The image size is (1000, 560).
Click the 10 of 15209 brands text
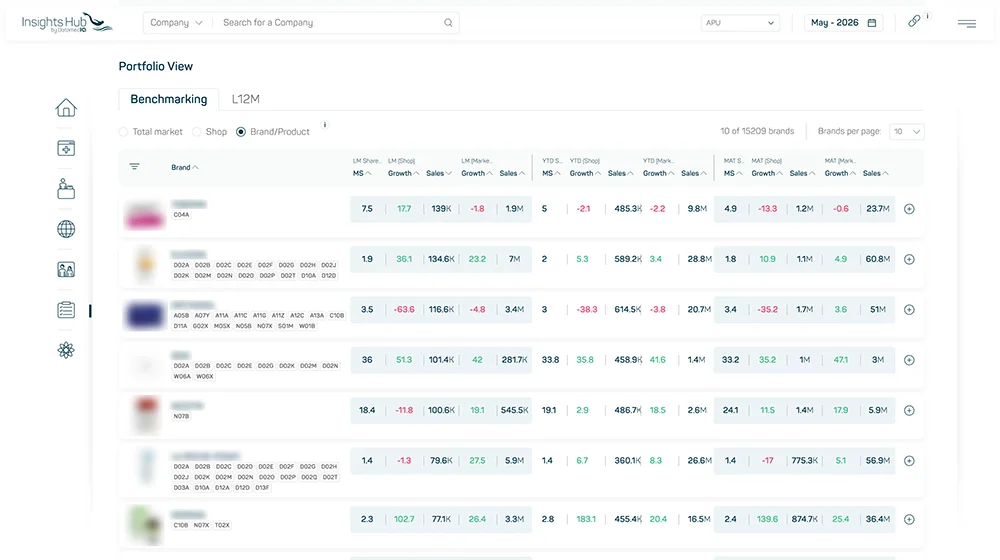click(x=757, y=131)
